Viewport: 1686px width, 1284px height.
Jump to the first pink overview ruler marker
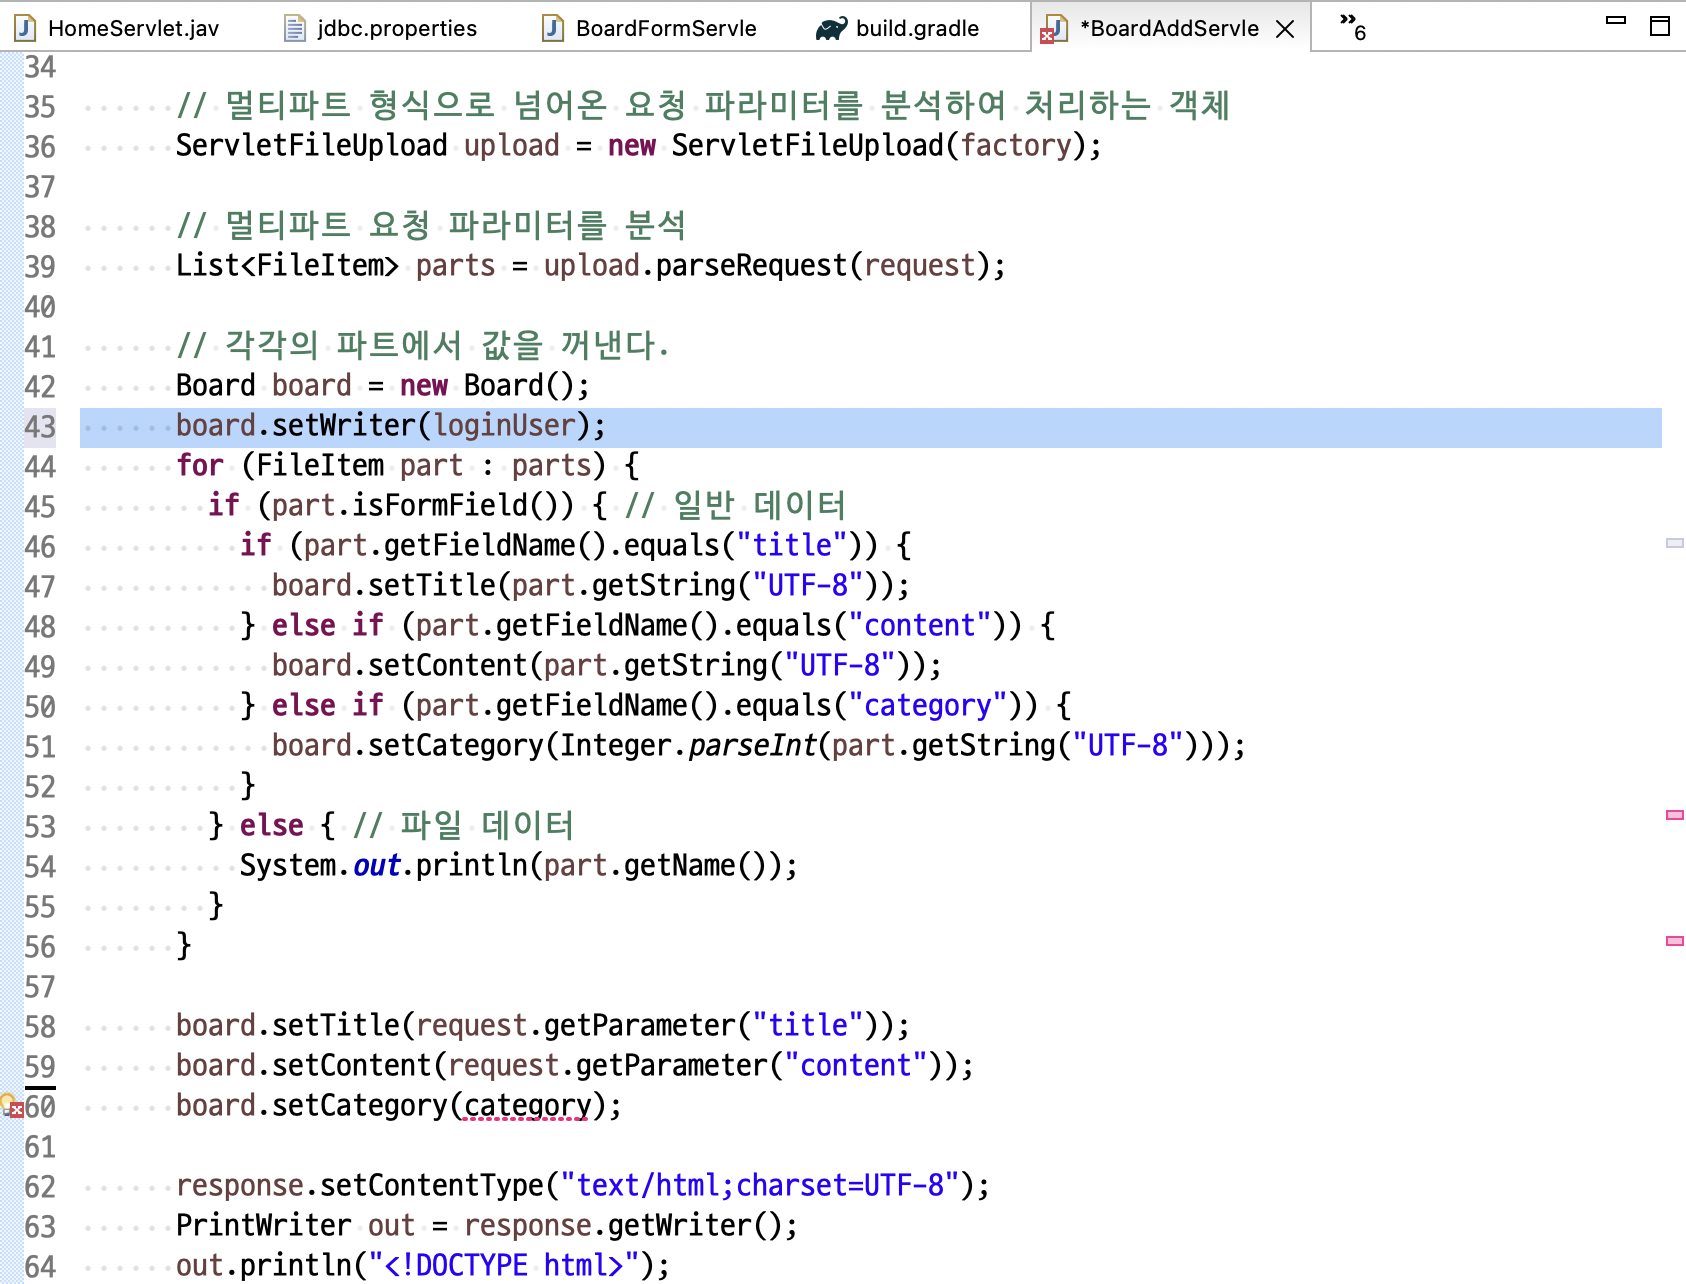point(1675,815)
